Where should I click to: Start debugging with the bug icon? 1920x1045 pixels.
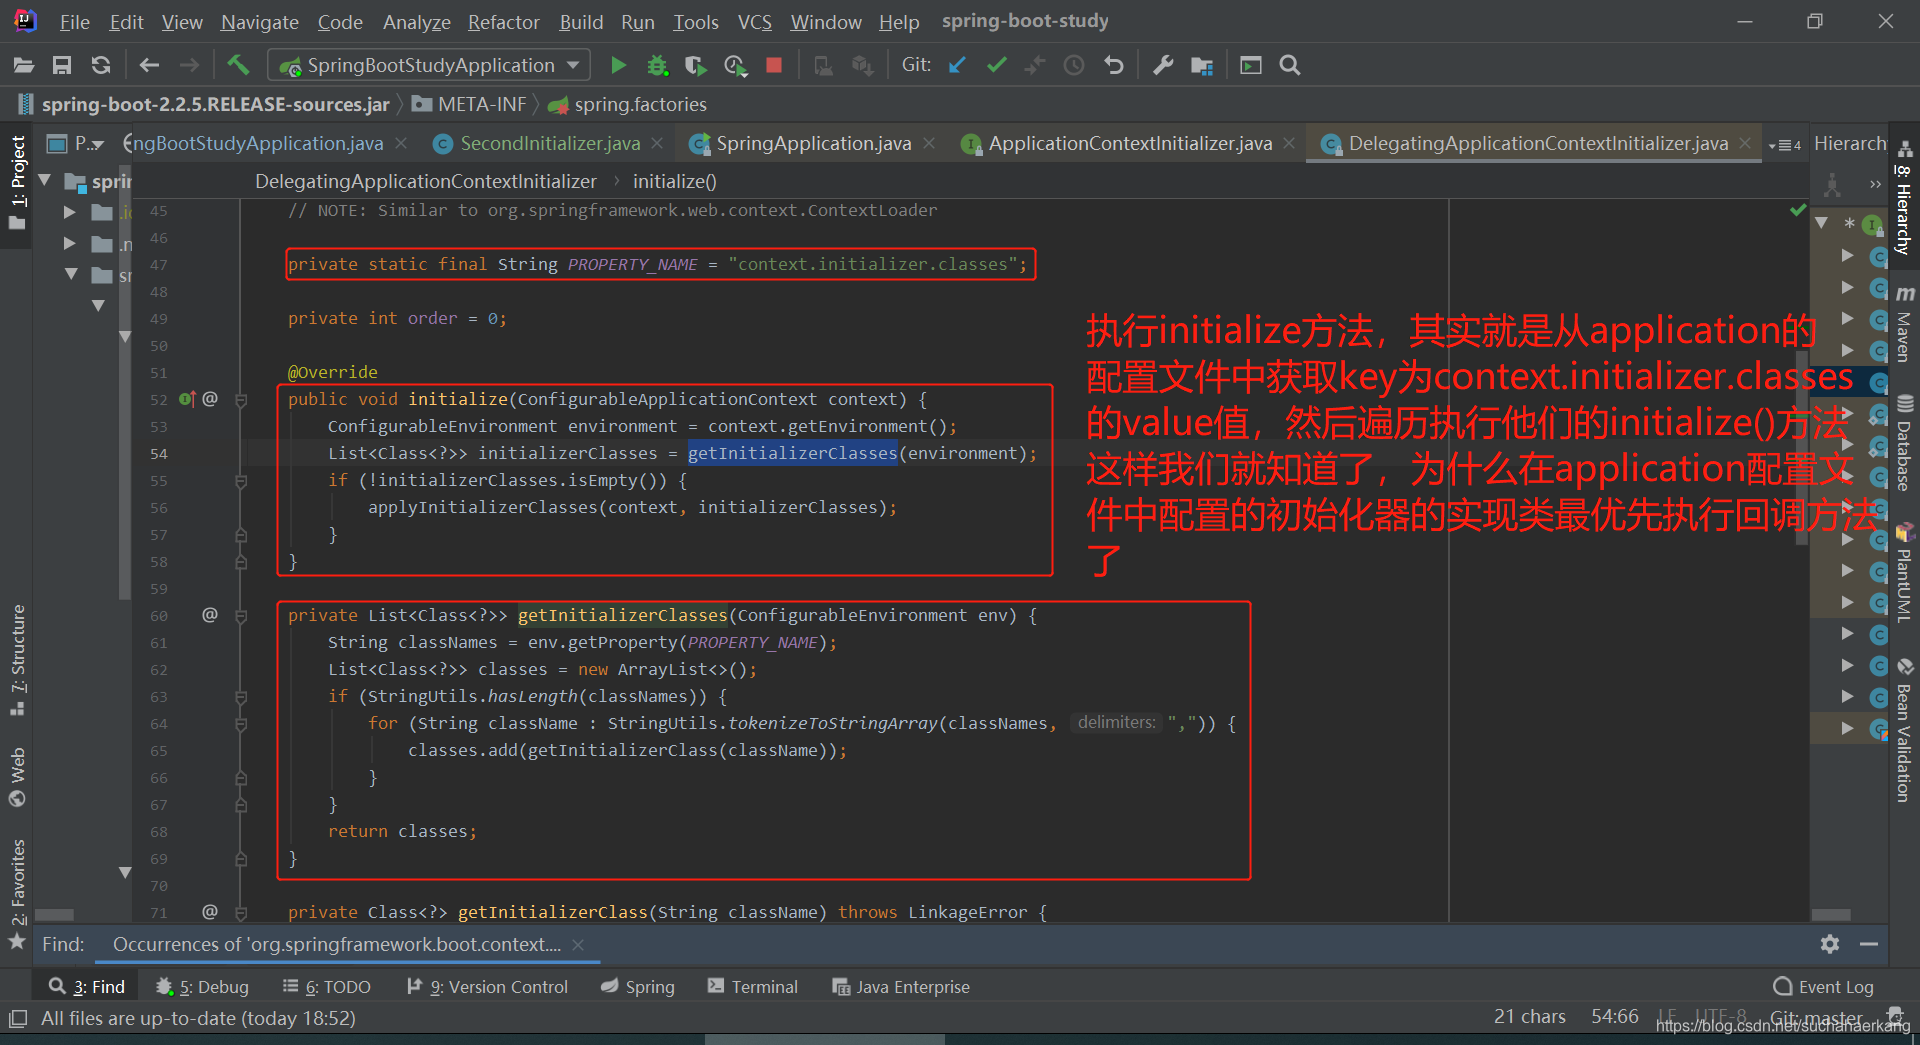[657, 66]
